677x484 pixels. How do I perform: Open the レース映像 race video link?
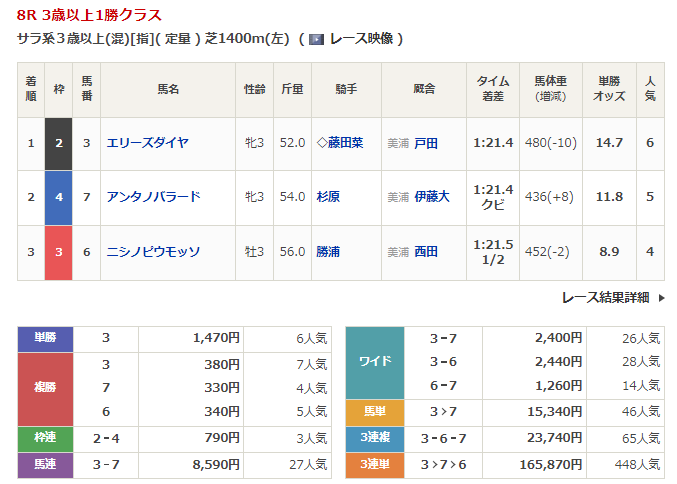pyautogui.click(x=360, y=39)
